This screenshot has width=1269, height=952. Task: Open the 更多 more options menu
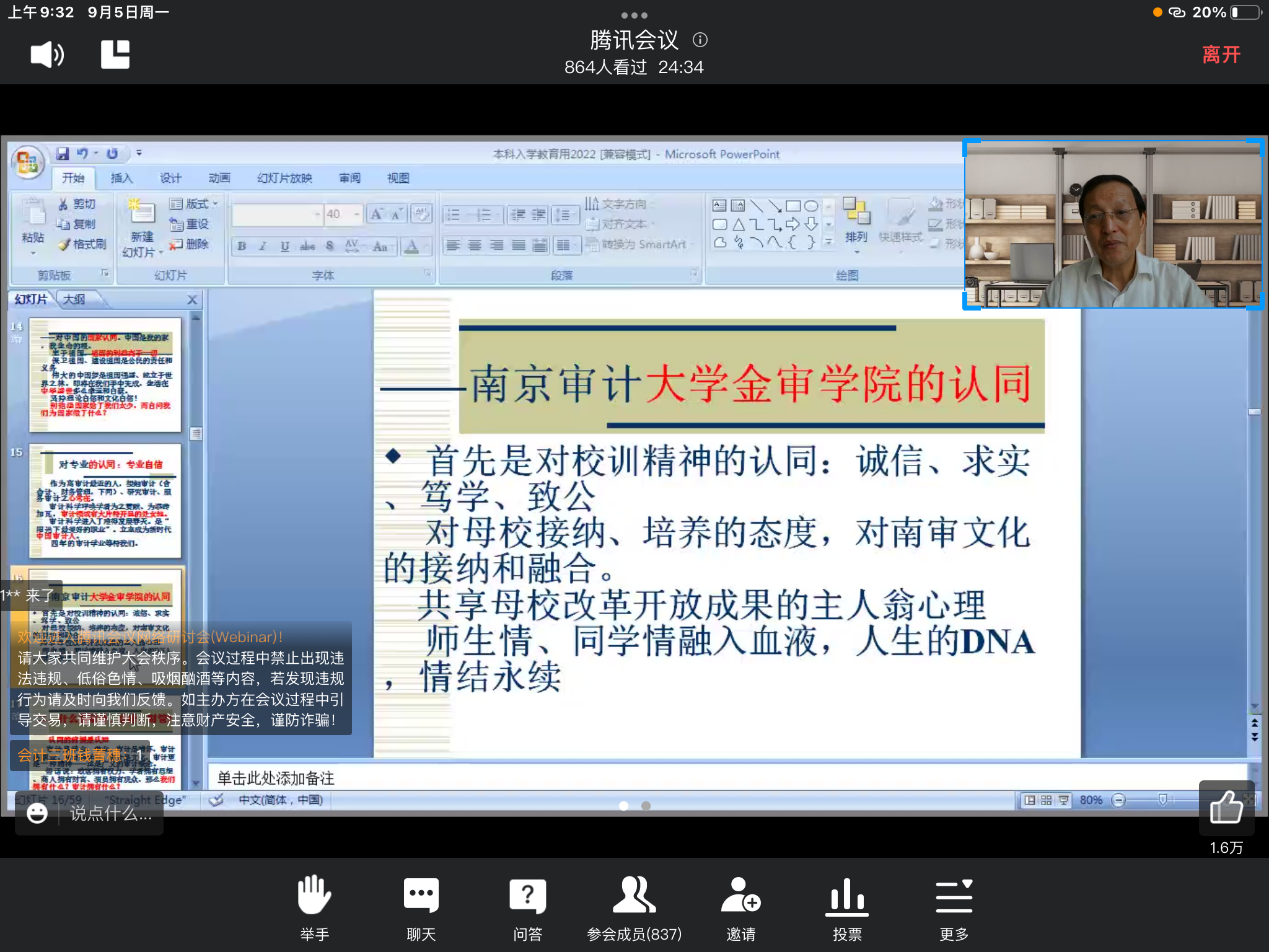click(x=954, y=906)
